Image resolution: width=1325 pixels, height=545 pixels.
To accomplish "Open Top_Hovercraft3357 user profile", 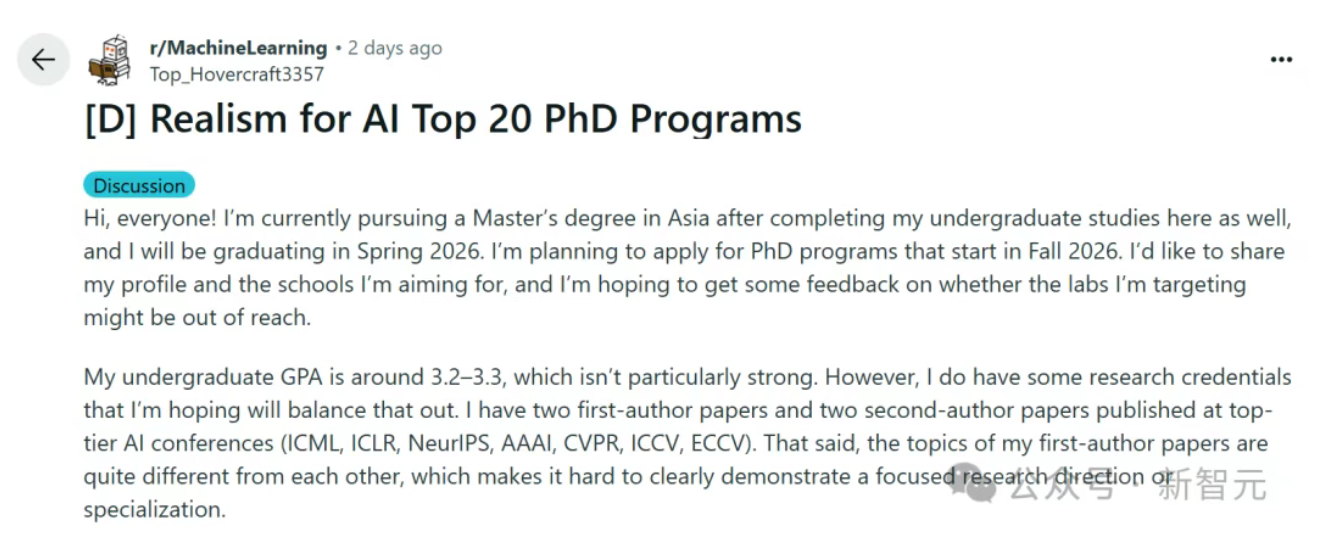I will pyautogui.click(x=236, y=74).
